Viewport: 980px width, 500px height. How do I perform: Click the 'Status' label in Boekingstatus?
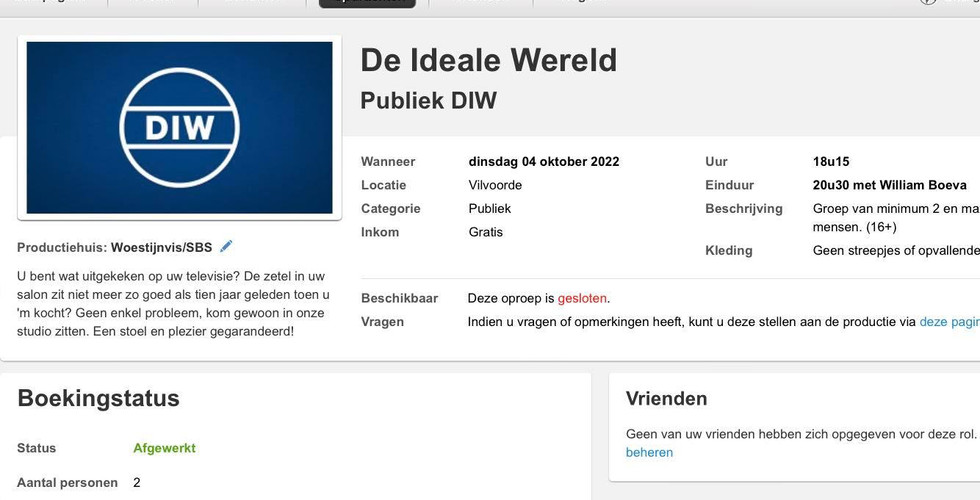36,448
